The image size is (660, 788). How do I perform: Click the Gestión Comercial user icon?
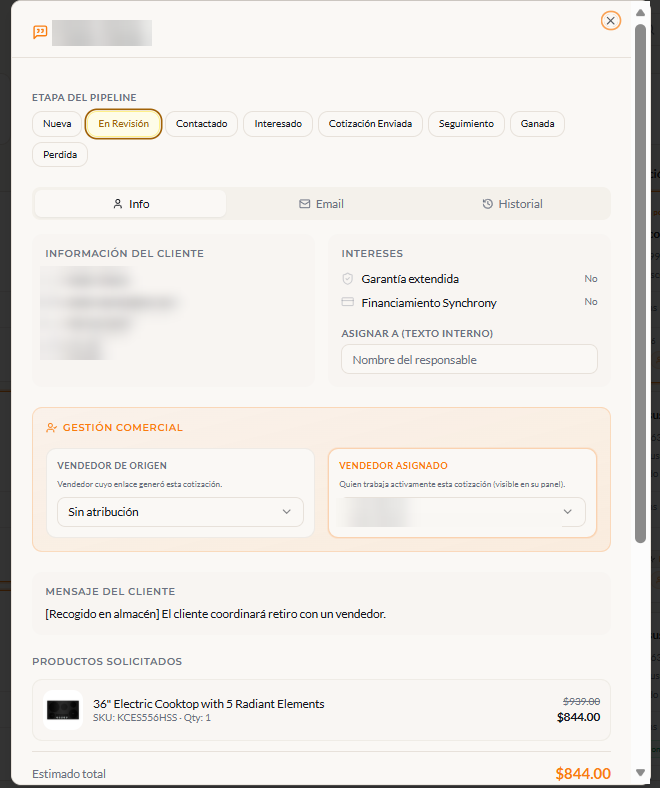pos(51,428)
